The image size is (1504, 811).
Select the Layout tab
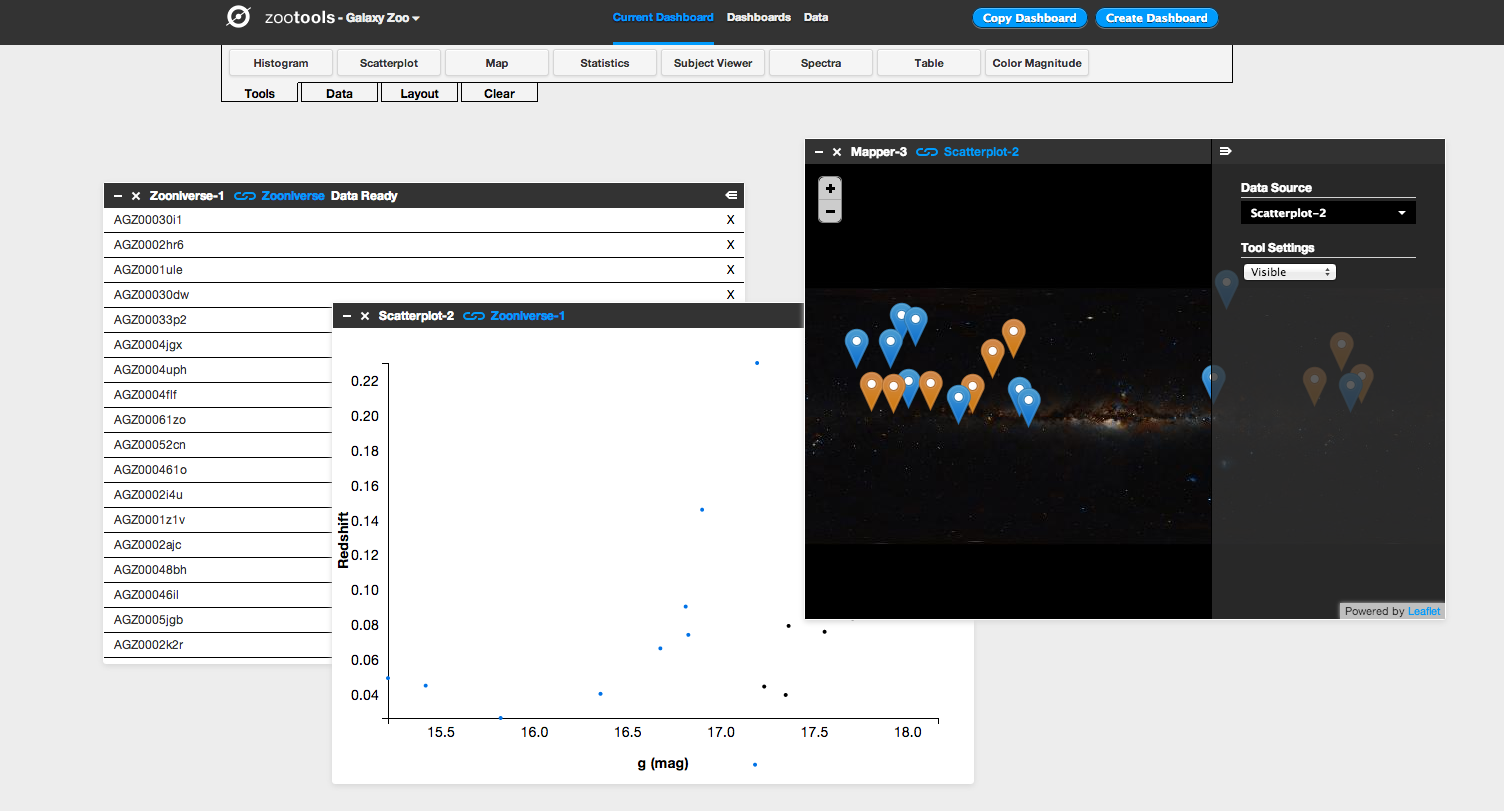[x=420, y=93]
